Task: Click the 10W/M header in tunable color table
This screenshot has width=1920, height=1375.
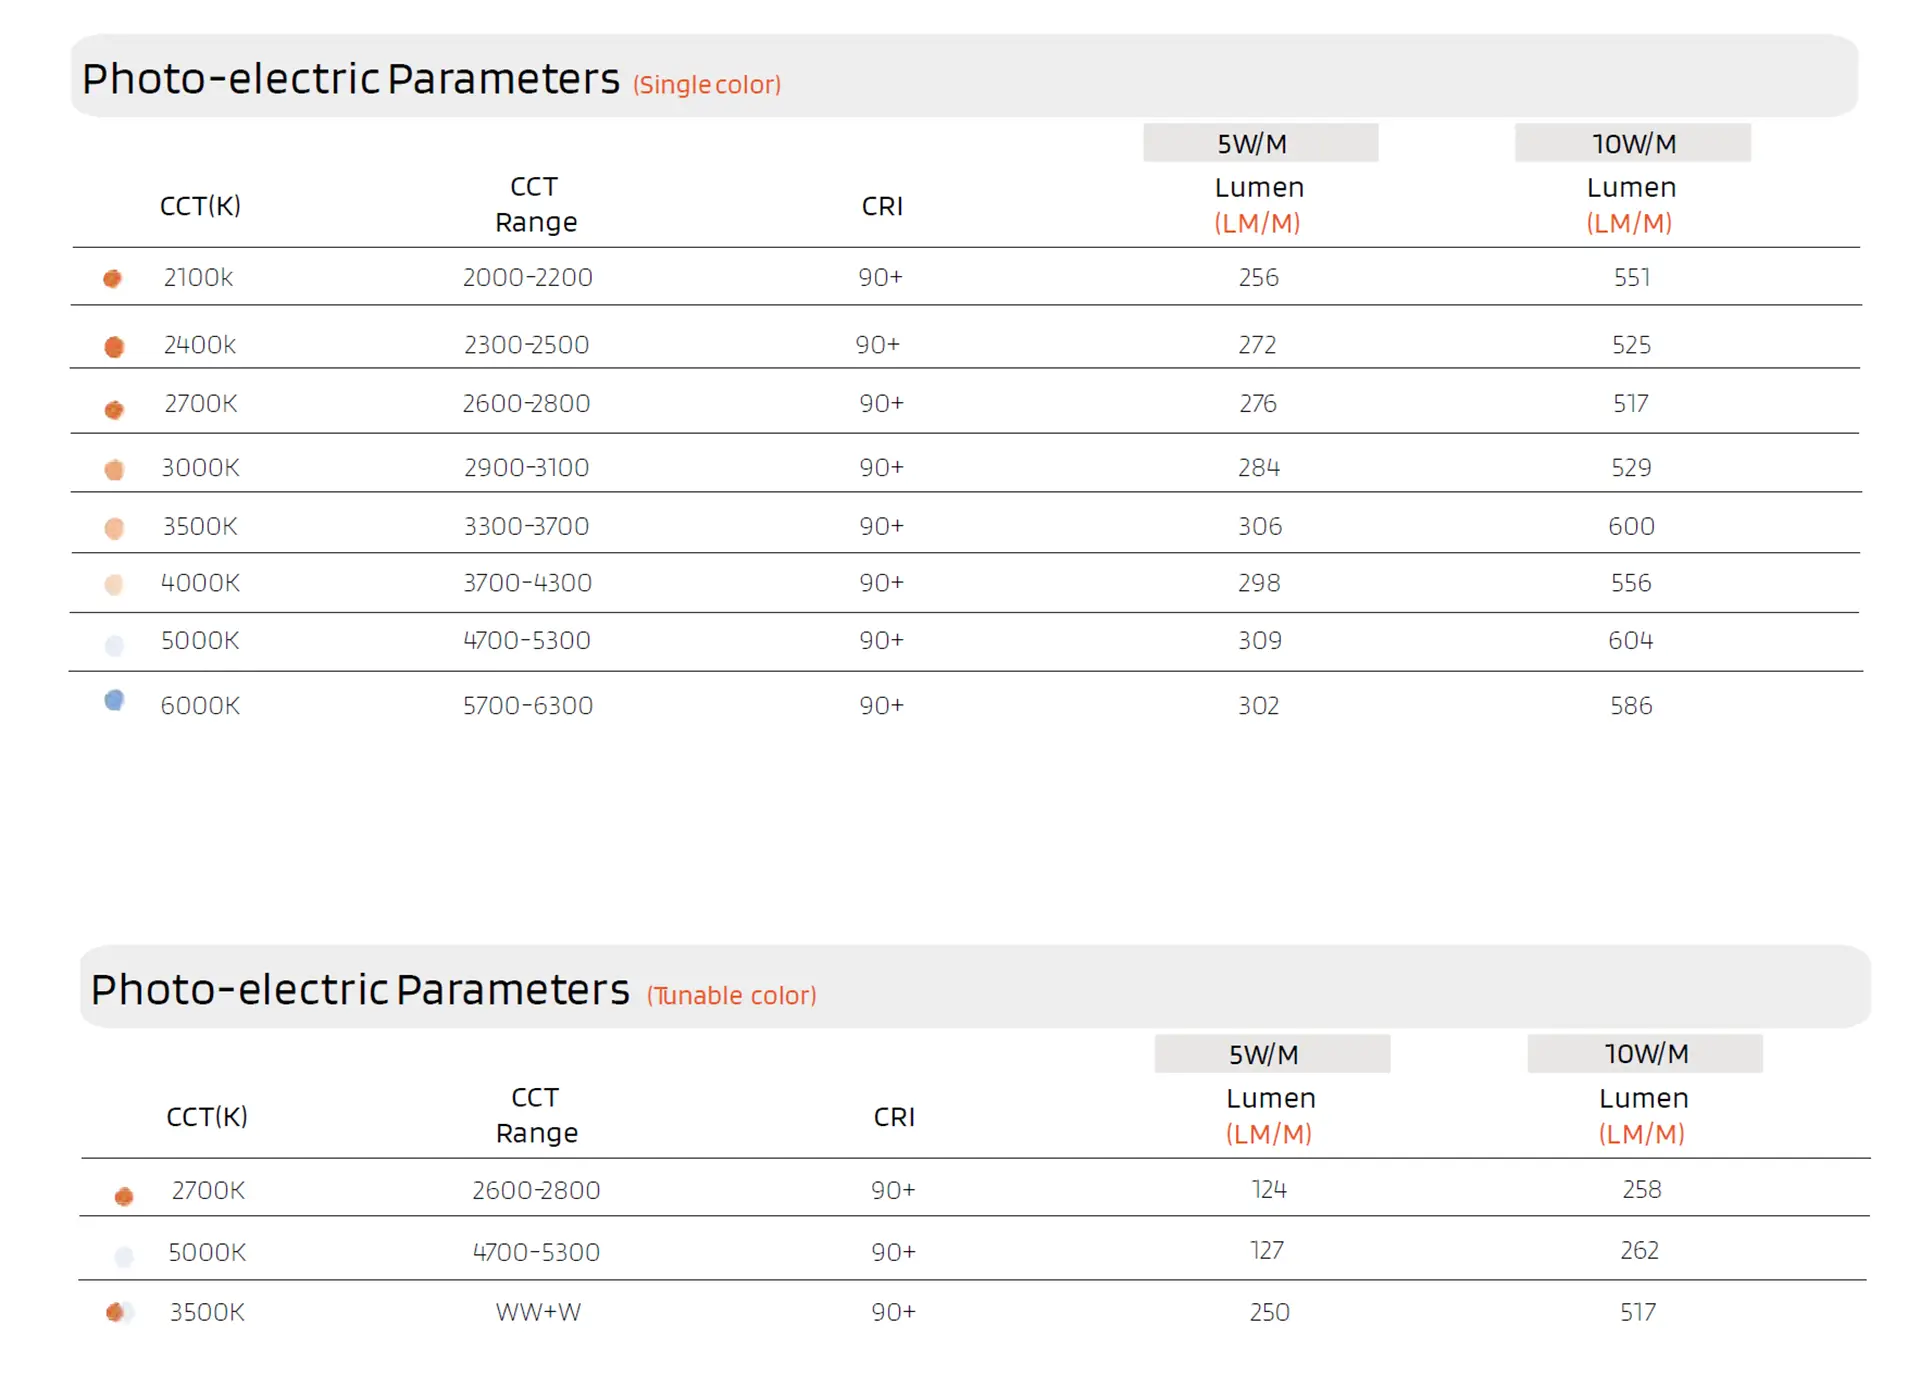Action: [1644, 1054]
